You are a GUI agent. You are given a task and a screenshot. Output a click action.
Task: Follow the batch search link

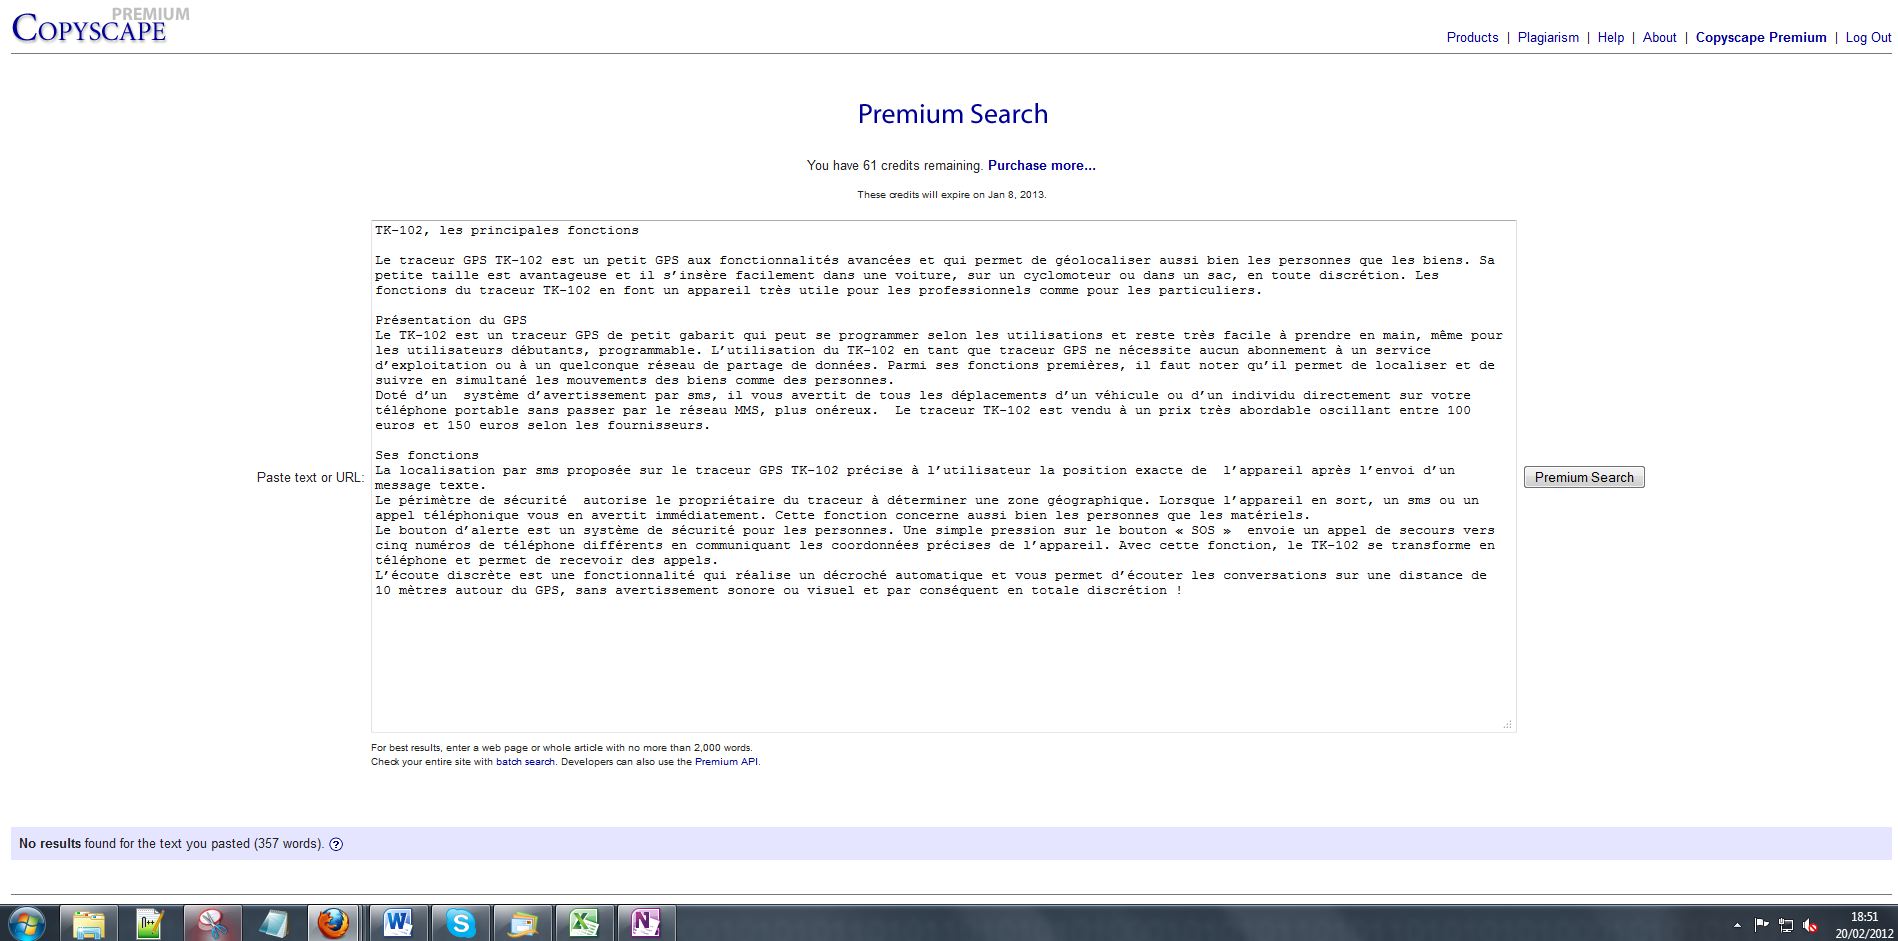tap(525, 762)
